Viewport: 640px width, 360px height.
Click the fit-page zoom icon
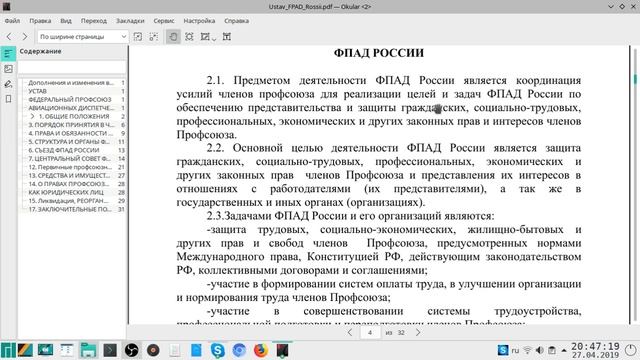coord(138,37)
